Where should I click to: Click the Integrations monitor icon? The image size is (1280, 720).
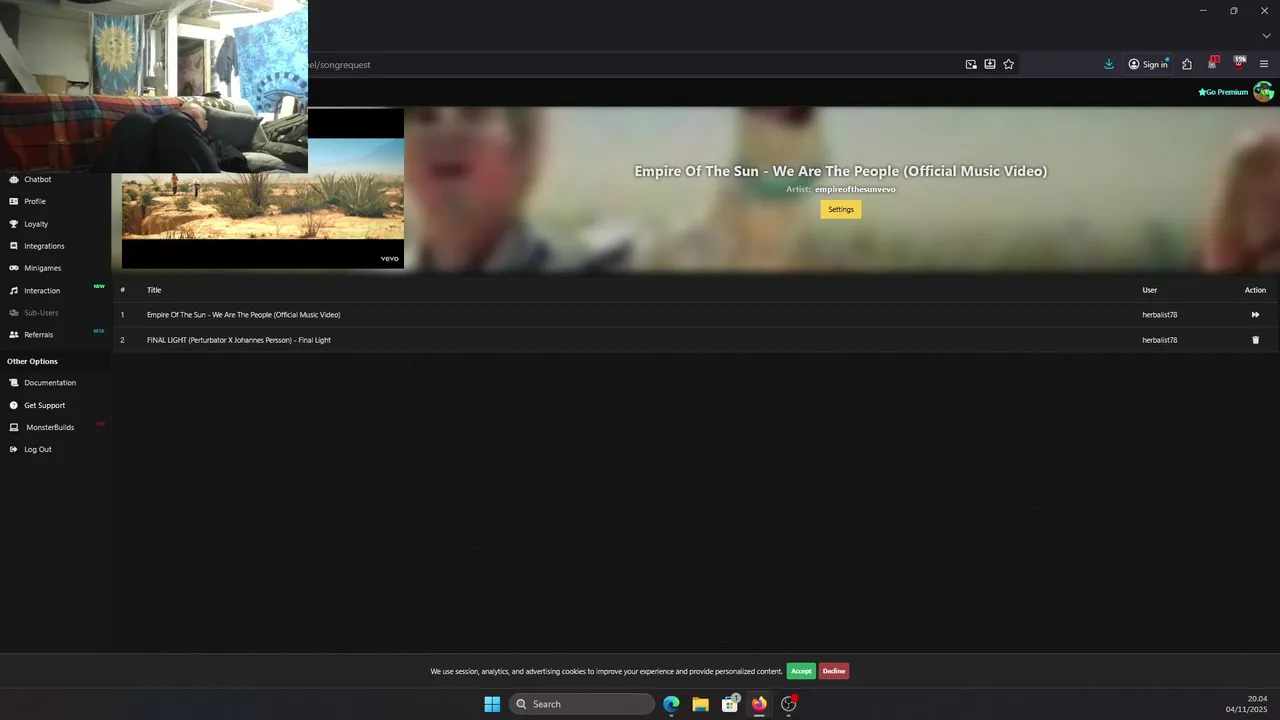click(14, 246)
